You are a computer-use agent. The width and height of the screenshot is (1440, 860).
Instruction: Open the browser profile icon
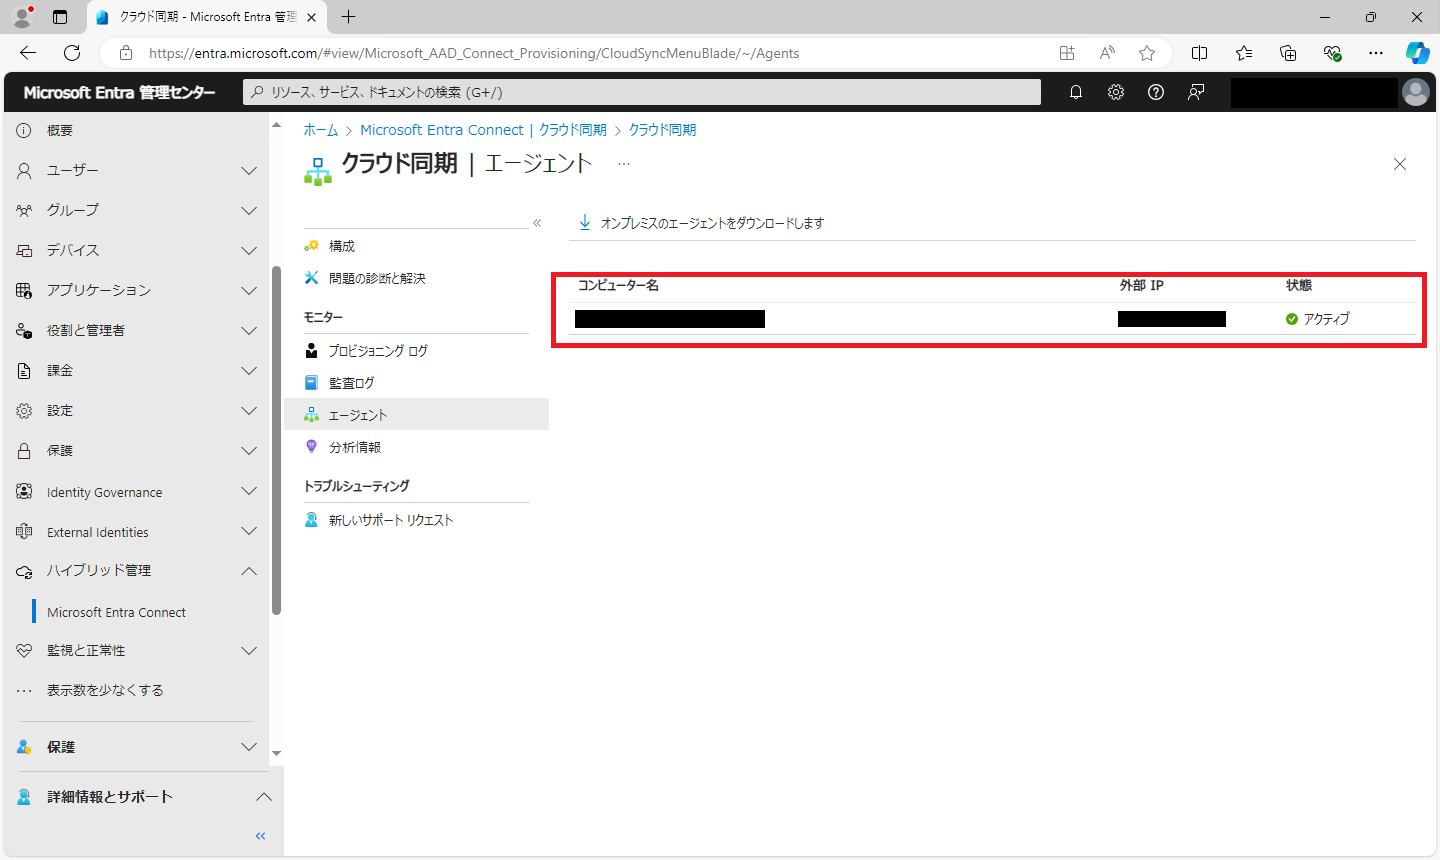[x=22, y=17]
